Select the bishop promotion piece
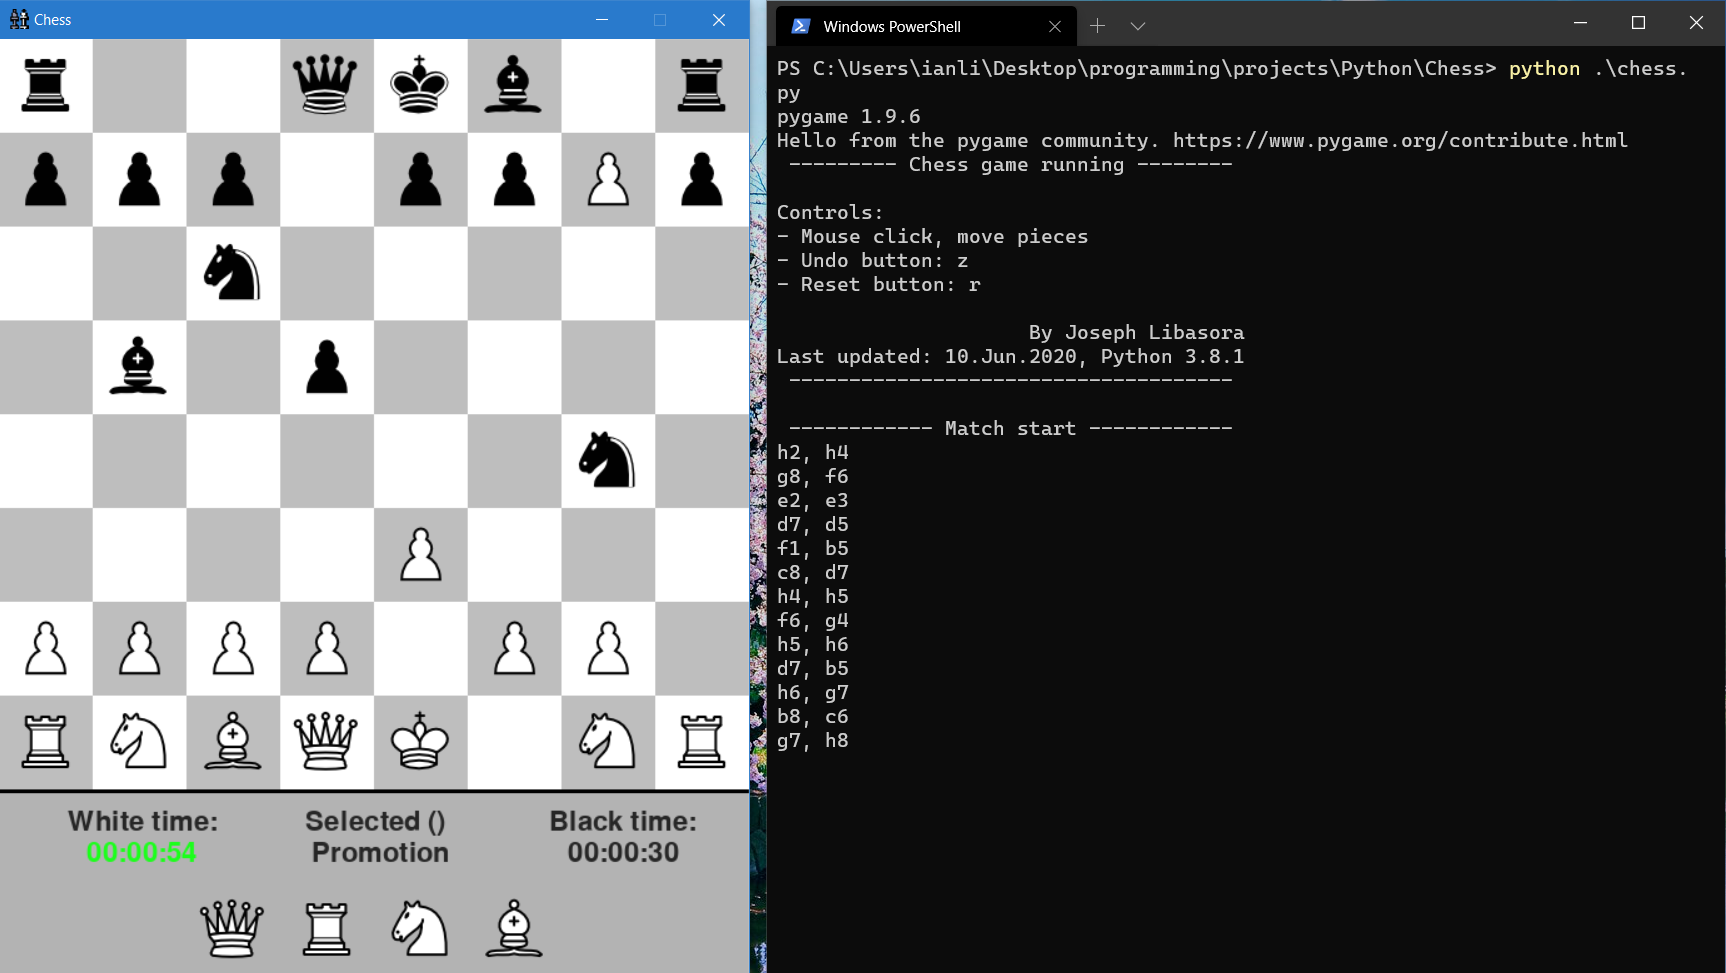The width and height of the screenshot is (1726, 973). pos(513,928)
